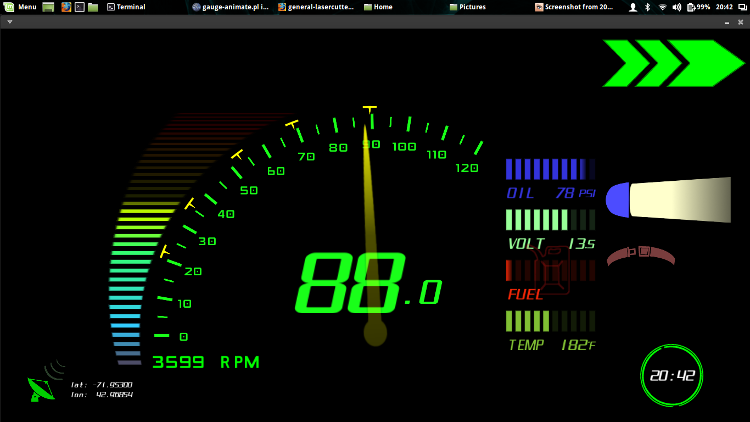Click the seatbelt warning indicator icon
Screen dimensions: 750x422
pos(640,255)
